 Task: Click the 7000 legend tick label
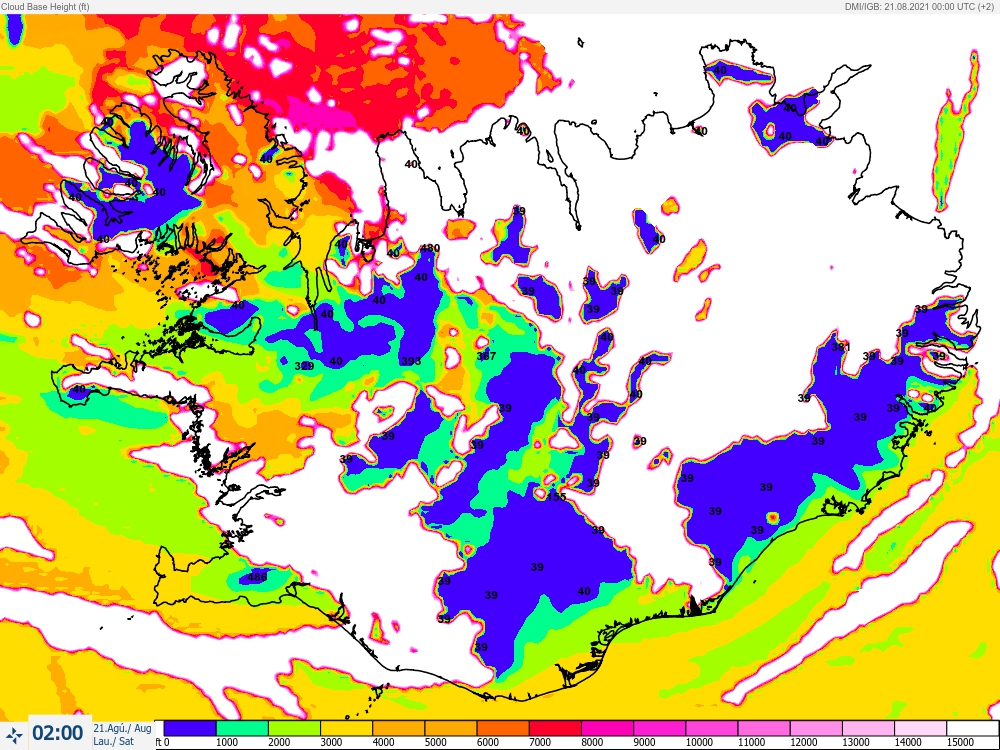(x=541, y=742)
